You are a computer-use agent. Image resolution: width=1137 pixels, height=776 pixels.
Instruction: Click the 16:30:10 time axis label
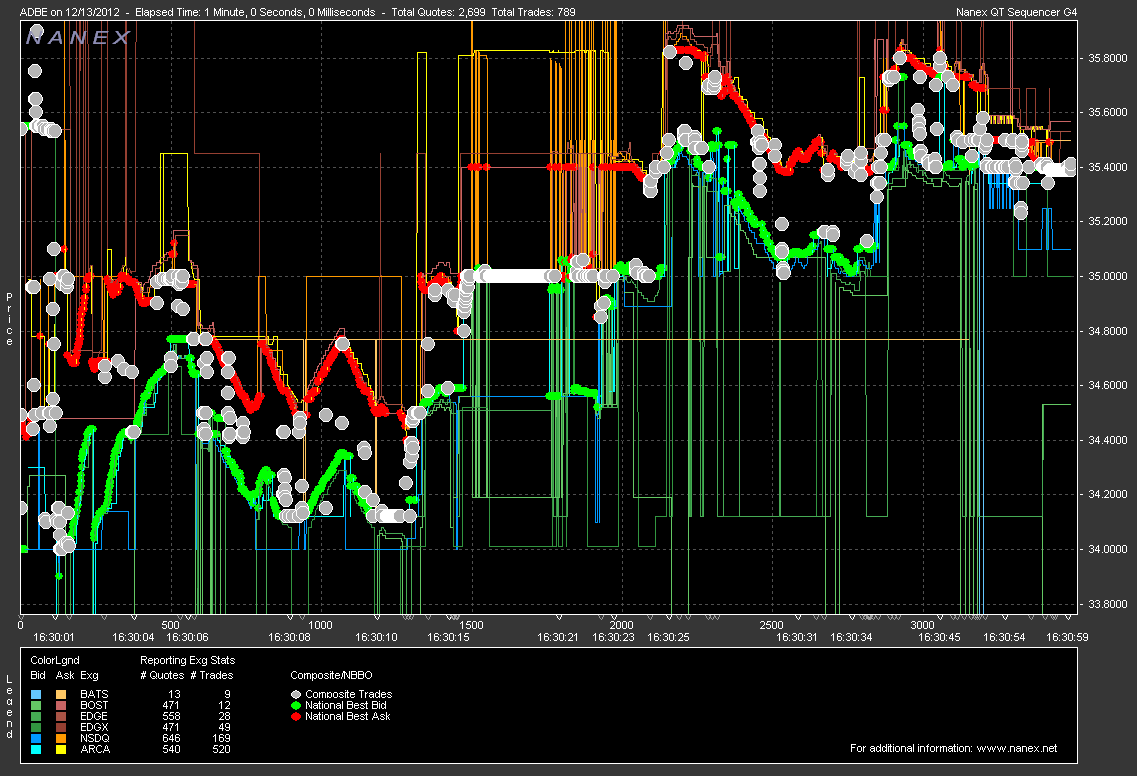point(376,637)
